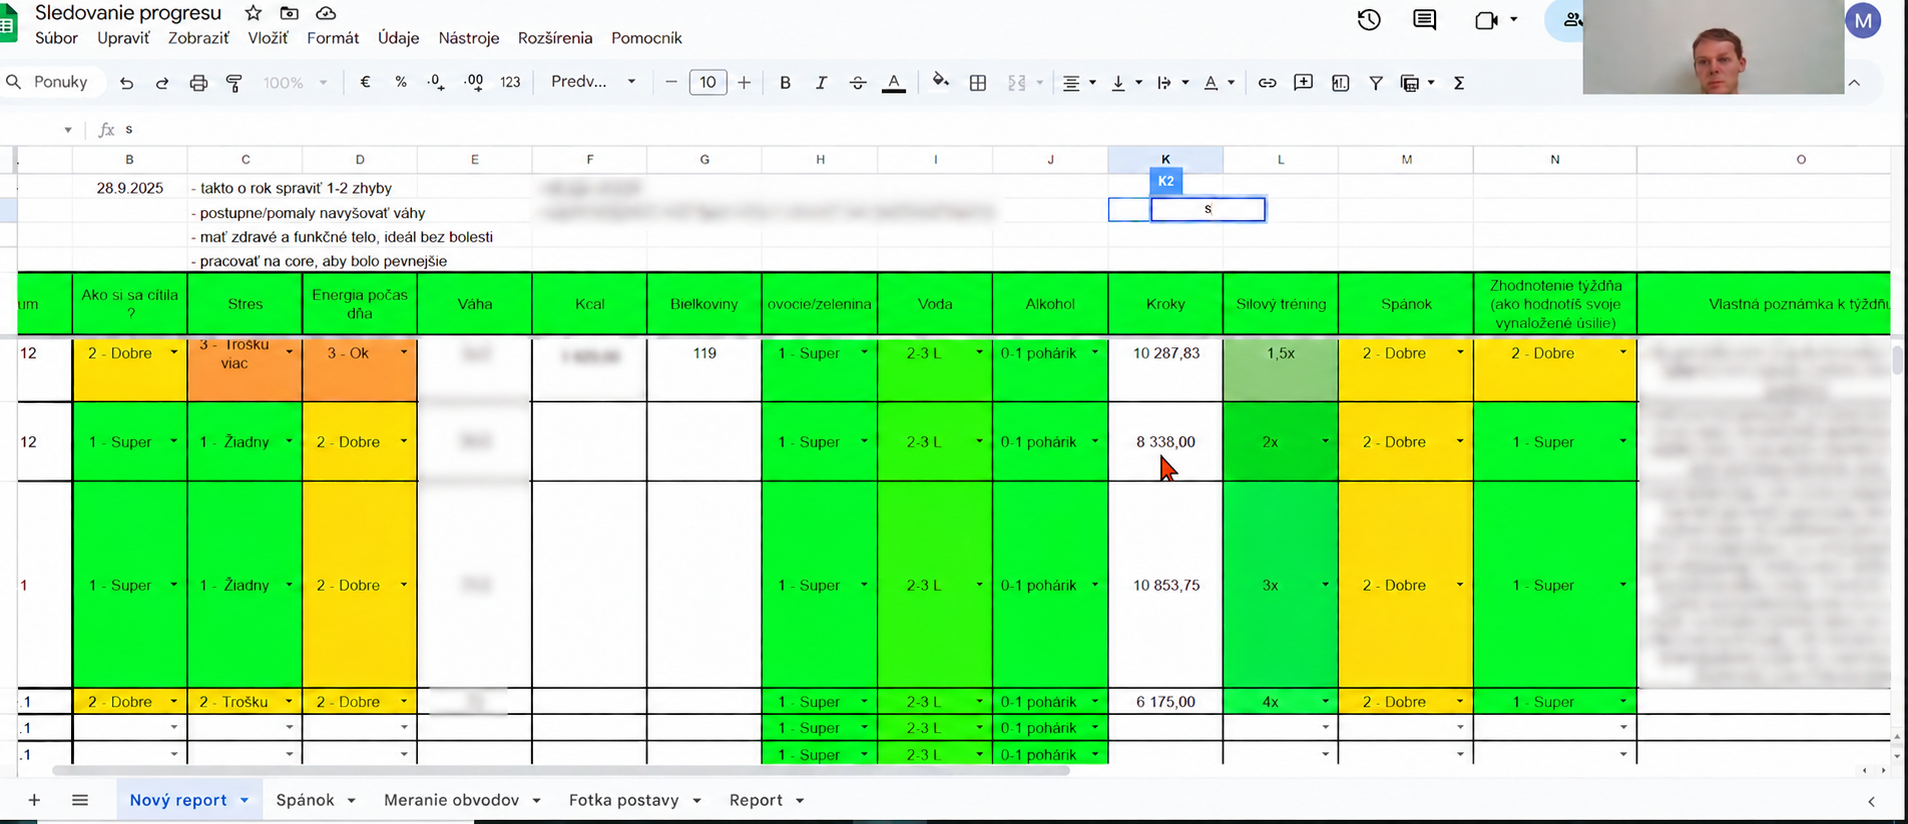Format cell as percent
This screenshot has height=824, width=1908.
401,82
